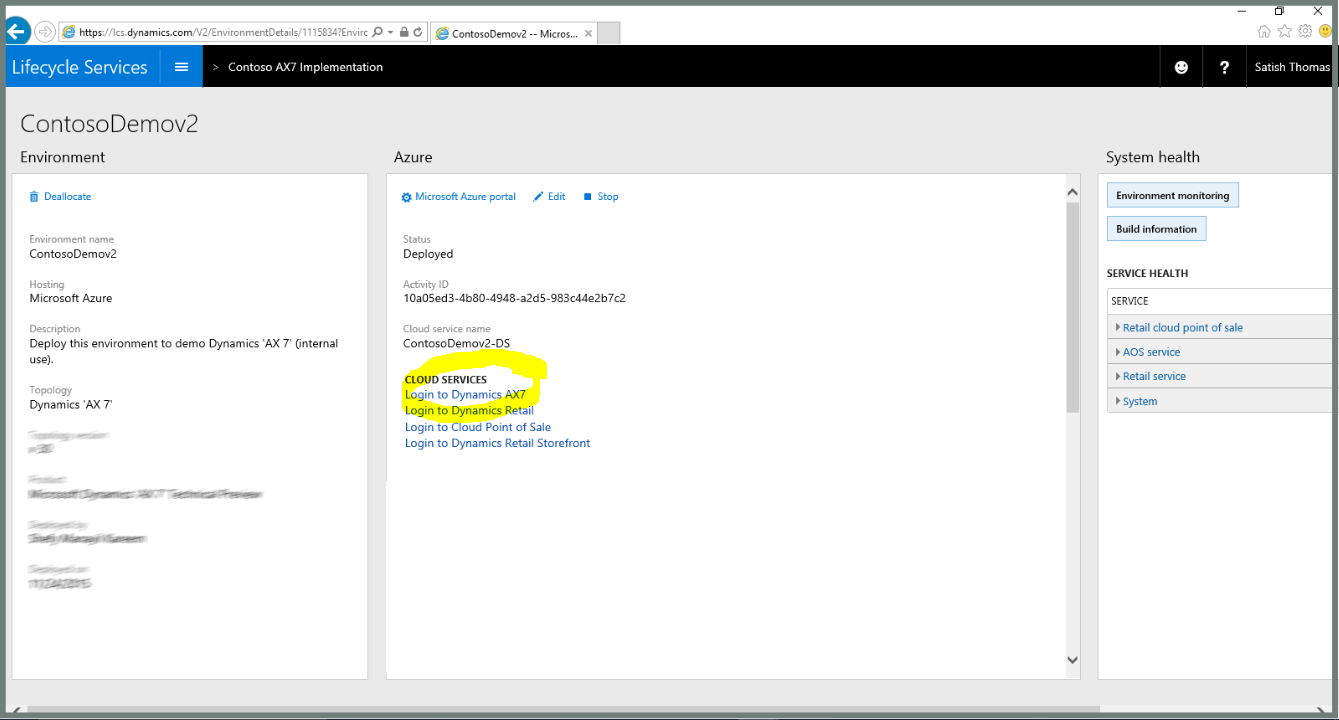1339x720 pixels.
Task: Click the yellow smiley feedback icon in browser
Action: [1326, 31]
